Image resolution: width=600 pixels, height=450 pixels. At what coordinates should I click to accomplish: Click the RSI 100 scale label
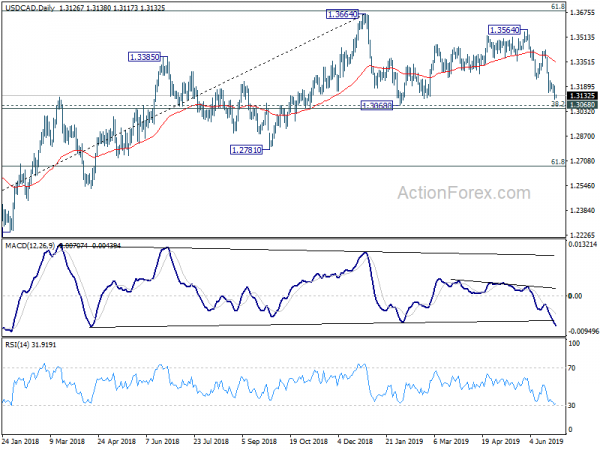574,343
